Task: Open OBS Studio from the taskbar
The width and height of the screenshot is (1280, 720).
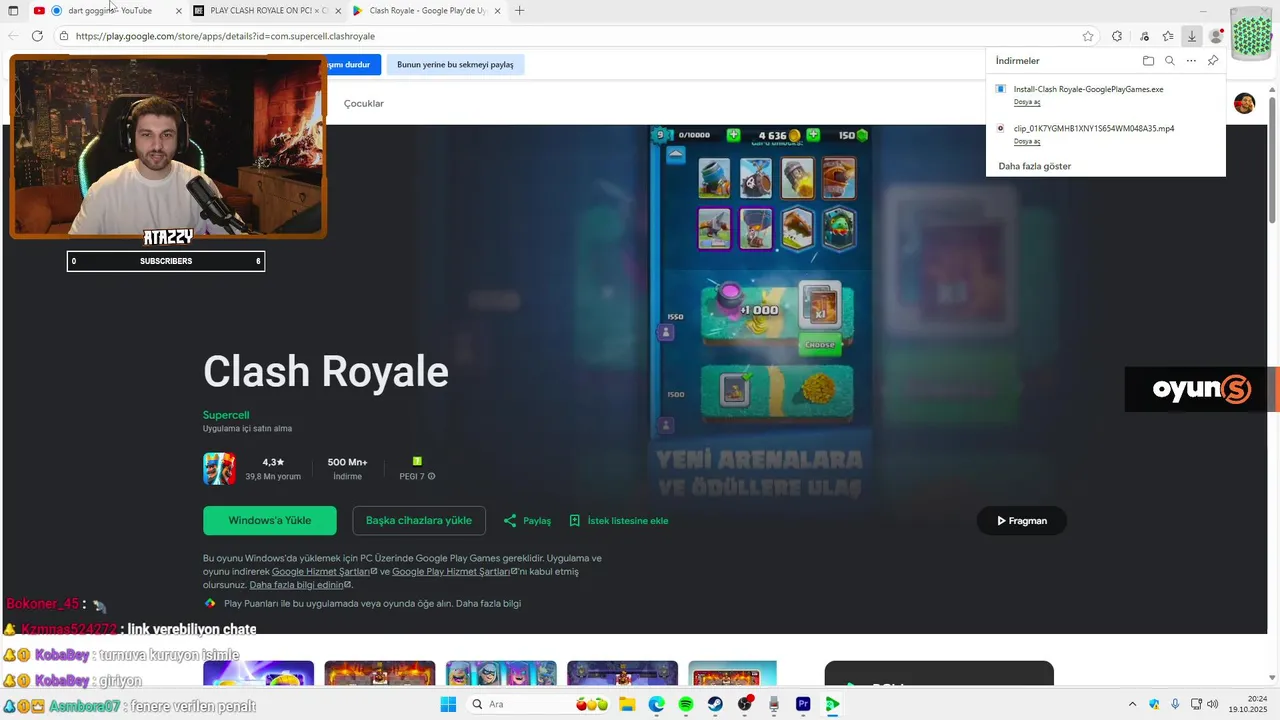Action: click(745, 704)
